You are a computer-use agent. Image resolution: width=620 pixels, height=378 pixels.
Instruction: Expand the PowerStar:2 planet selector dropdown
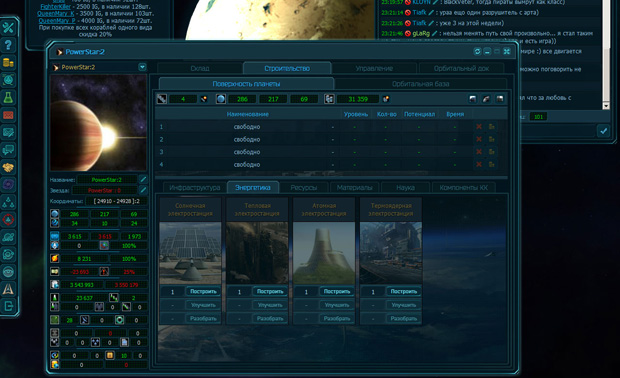(x=142, y=67)
